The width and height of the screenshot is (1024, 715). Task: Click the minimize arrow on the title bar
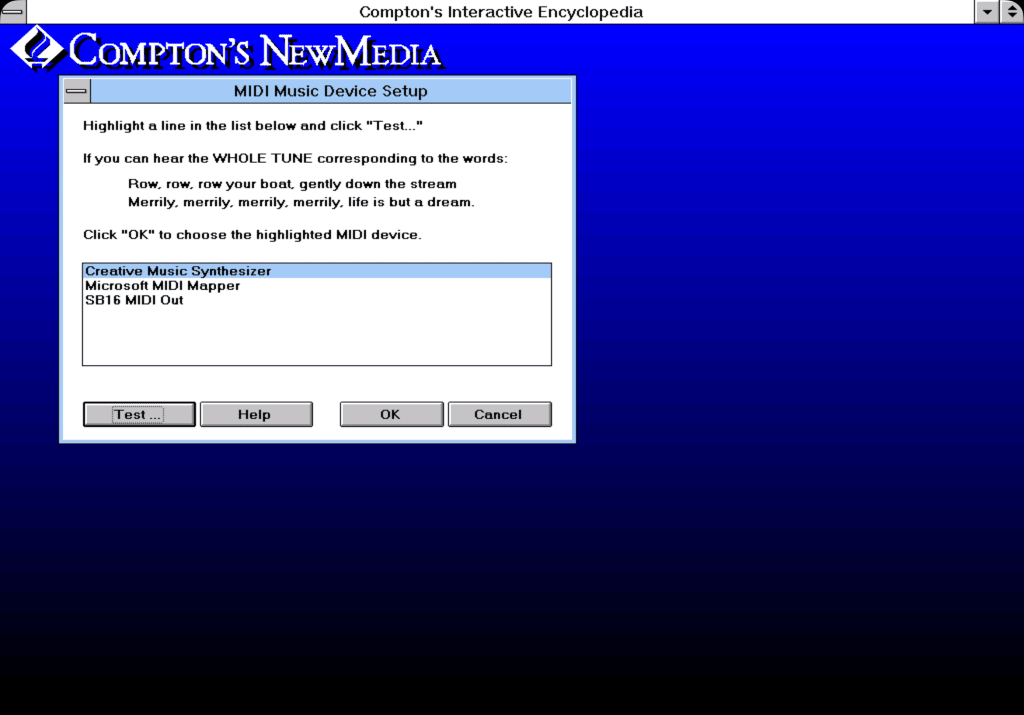(x=985, y=11)
